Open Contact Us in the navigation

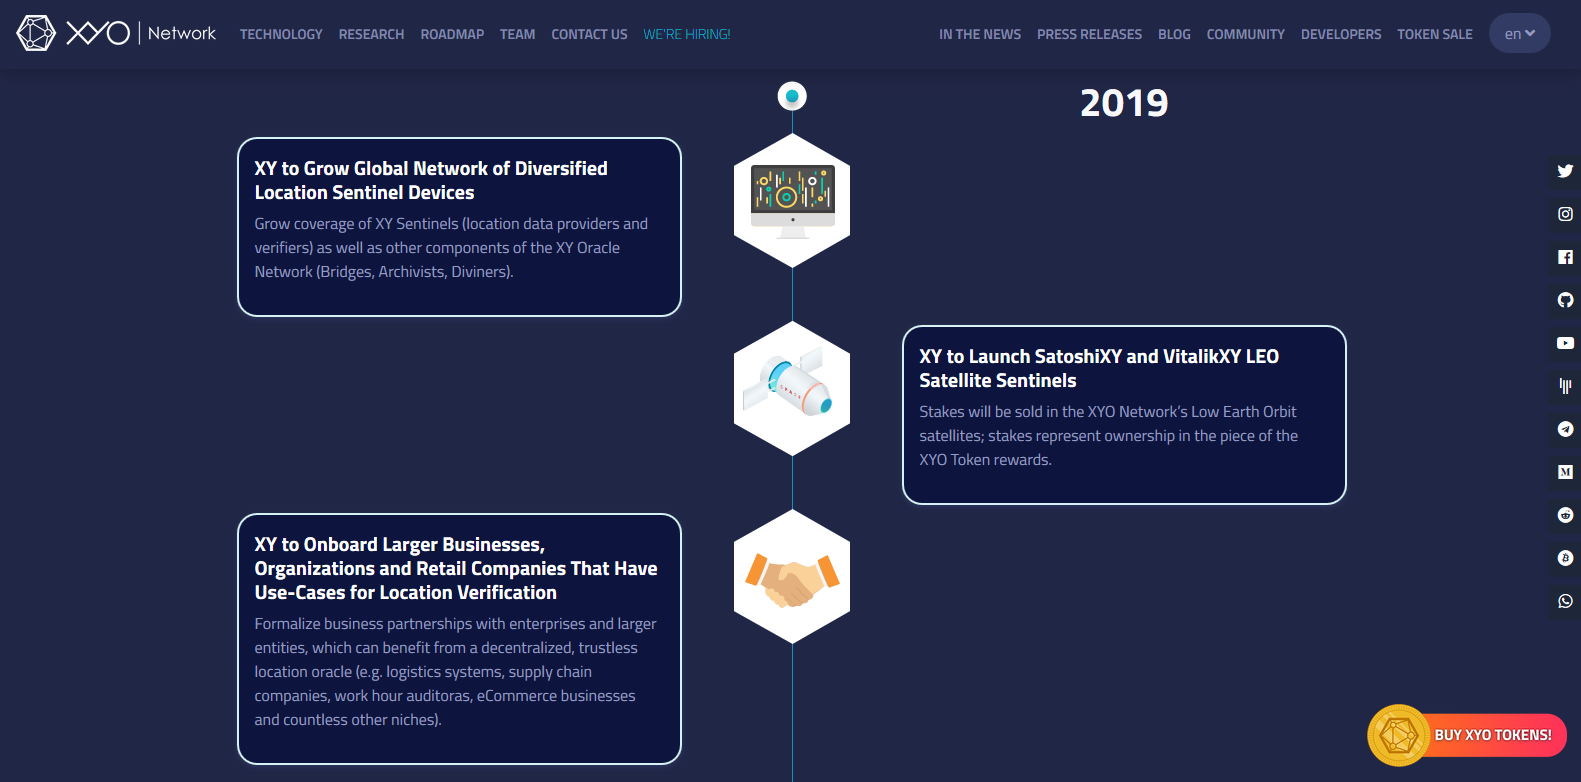click(589, 34)
